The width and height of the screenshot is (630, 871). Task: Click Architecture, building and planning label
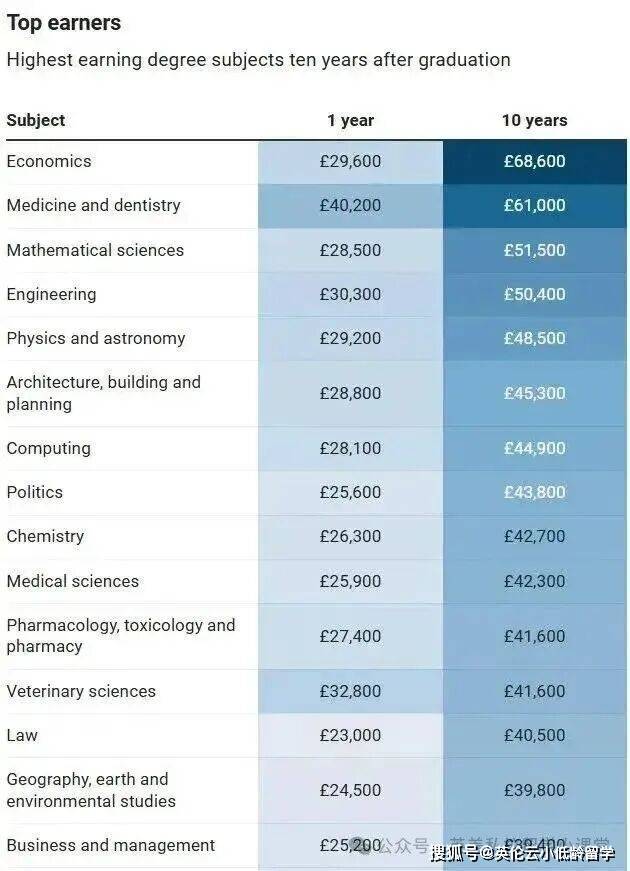103,393
